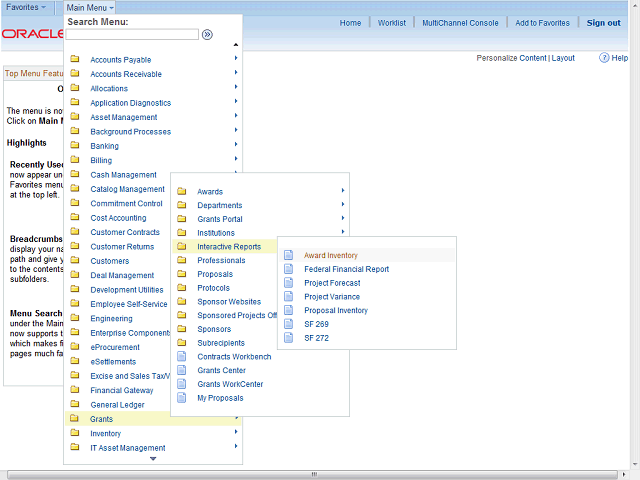Click the folder icon beside Interactive Reports
Viewport: 640px width, 480px height.
coord(182,246)
